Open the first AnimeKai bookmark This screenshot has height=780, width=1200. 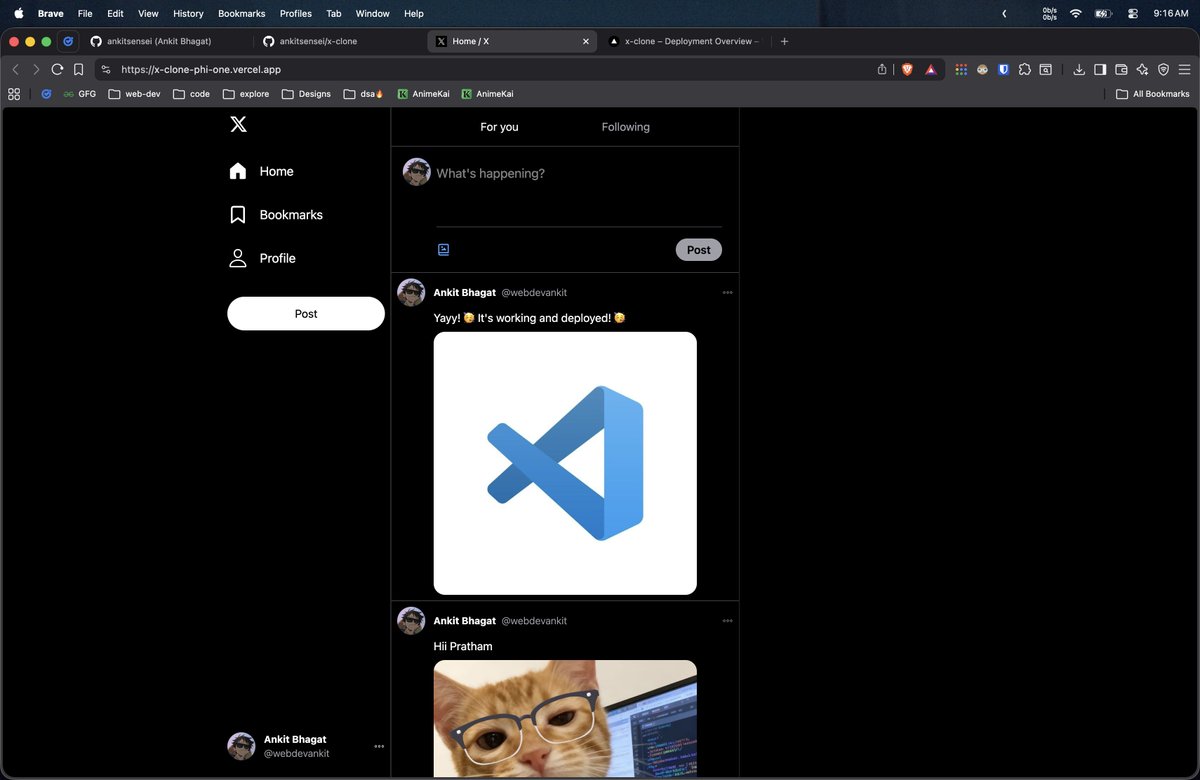tap(423, 94)
